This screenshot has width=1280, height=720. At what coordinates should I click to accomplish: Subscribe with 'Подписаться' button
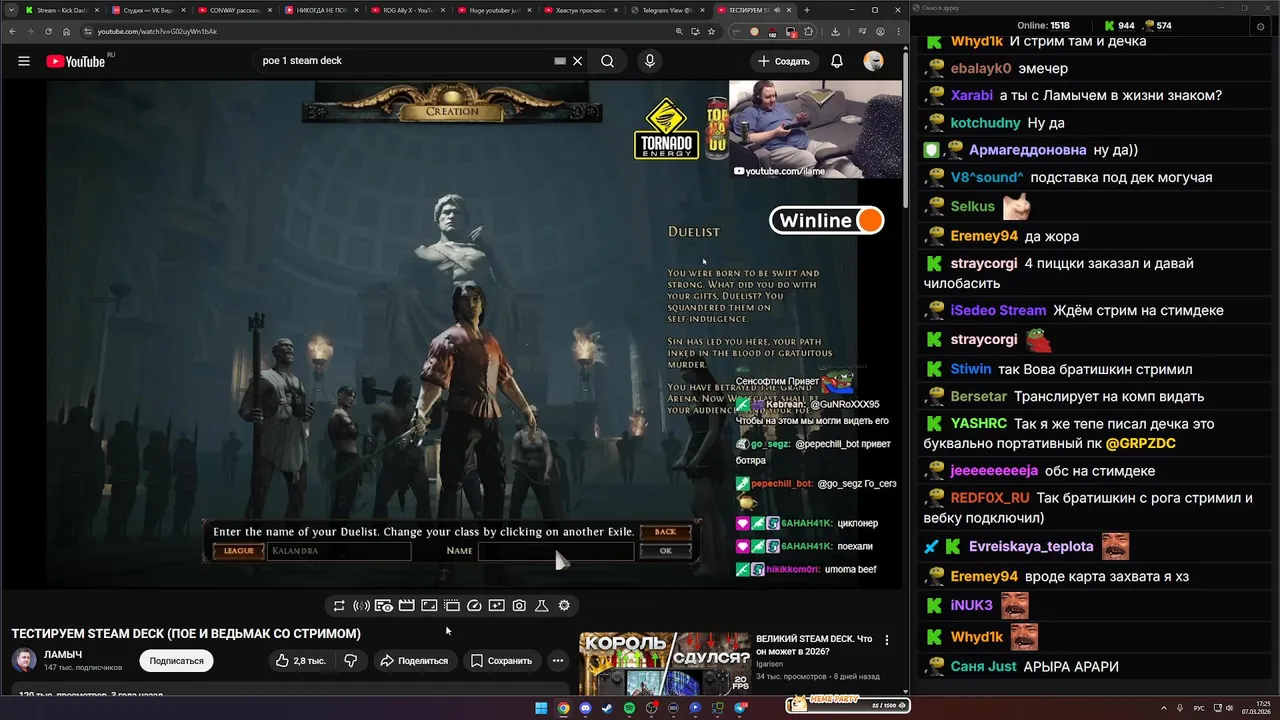tap(176, 661)
